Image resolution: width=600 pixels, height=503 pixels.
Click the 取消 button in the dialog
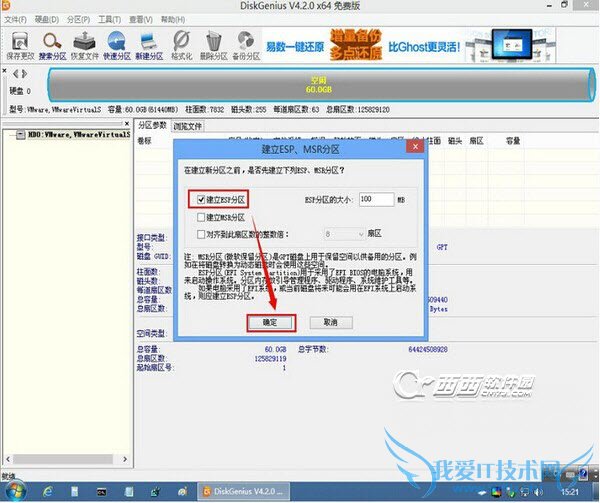coord(331,322)
